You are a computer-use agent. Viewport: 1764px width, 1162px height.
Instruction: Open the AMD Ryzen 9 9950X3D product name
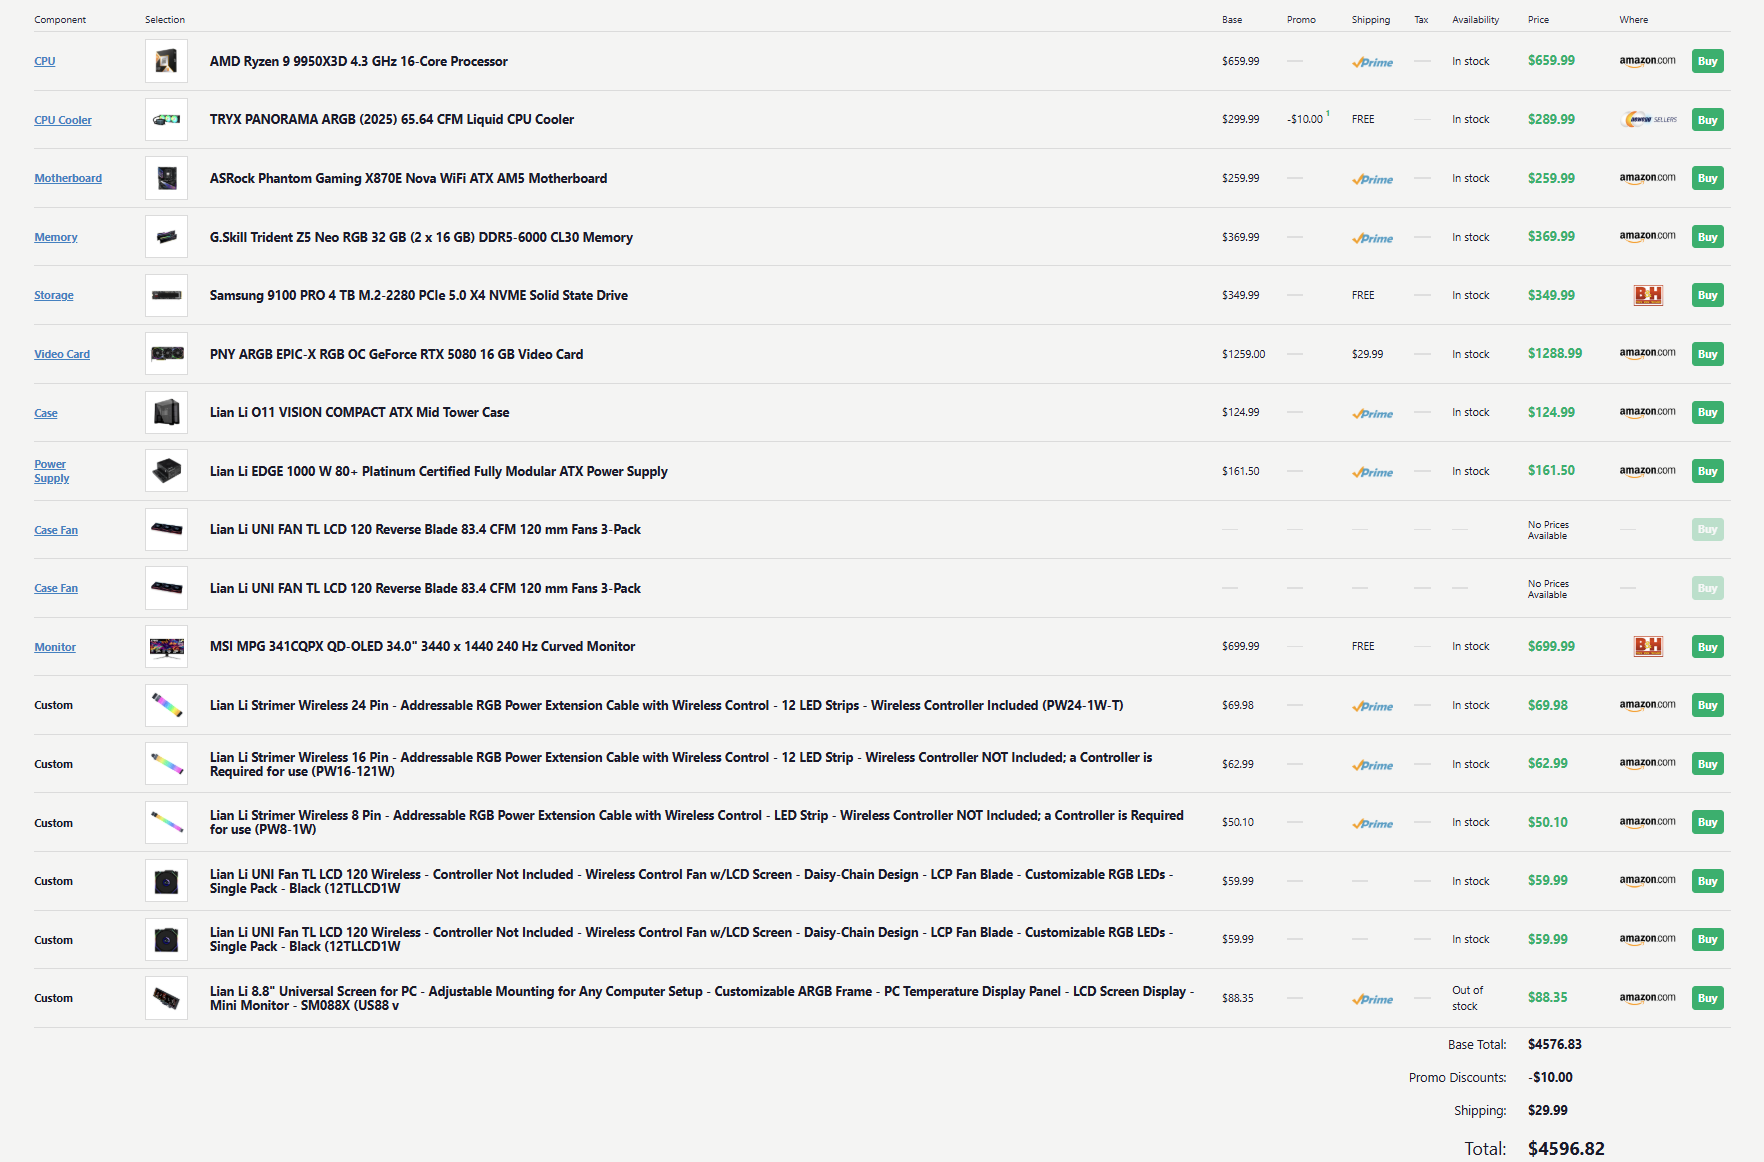[359, 61]
